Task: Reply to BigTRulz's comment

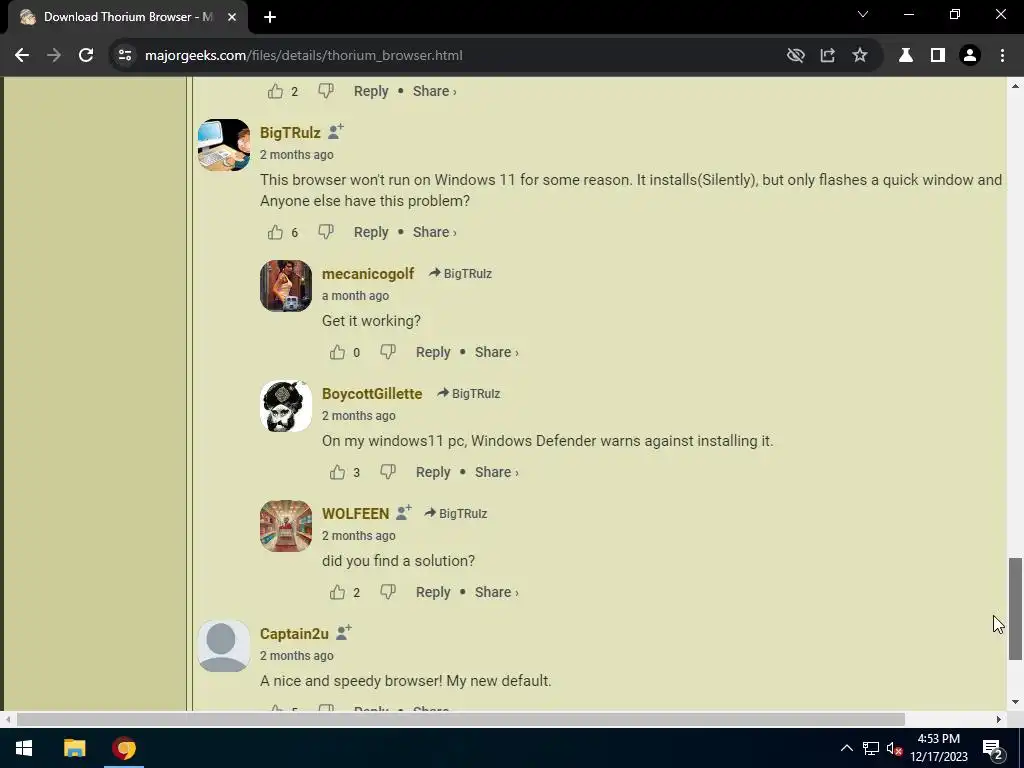Action: click(x=371, y=232)
